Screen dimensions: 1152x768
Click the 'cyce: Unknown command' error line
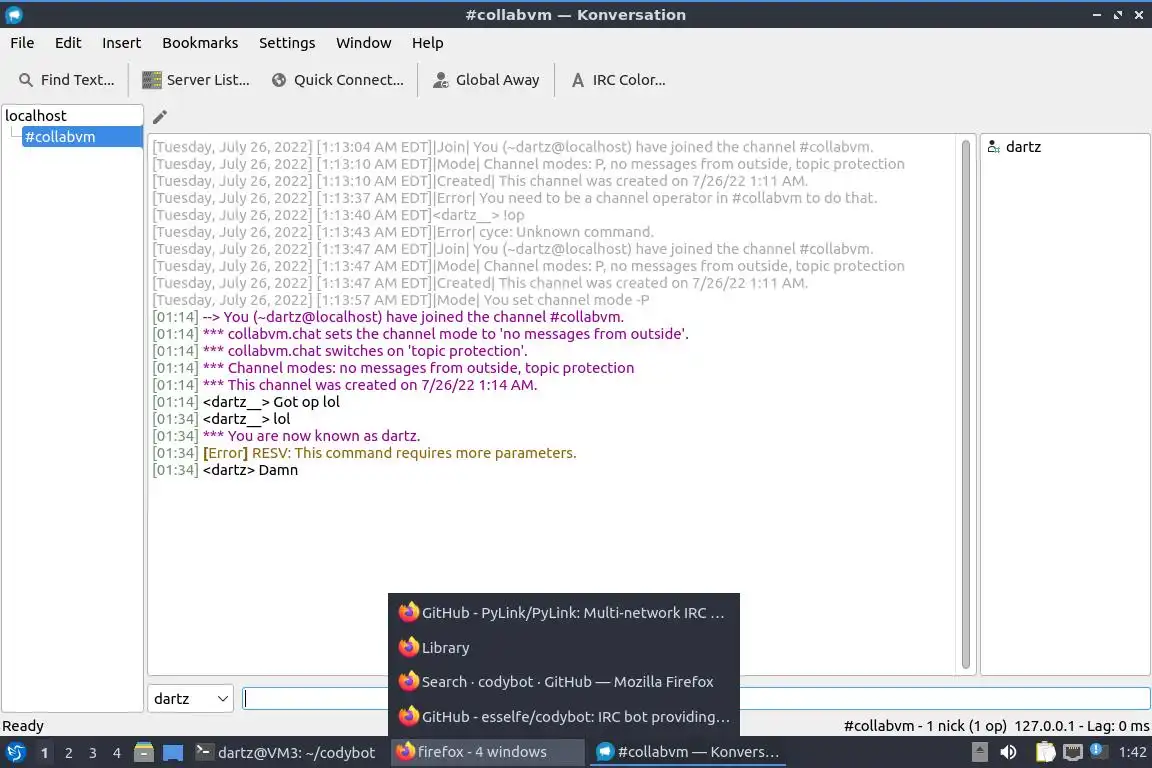[x=403, y=232]
